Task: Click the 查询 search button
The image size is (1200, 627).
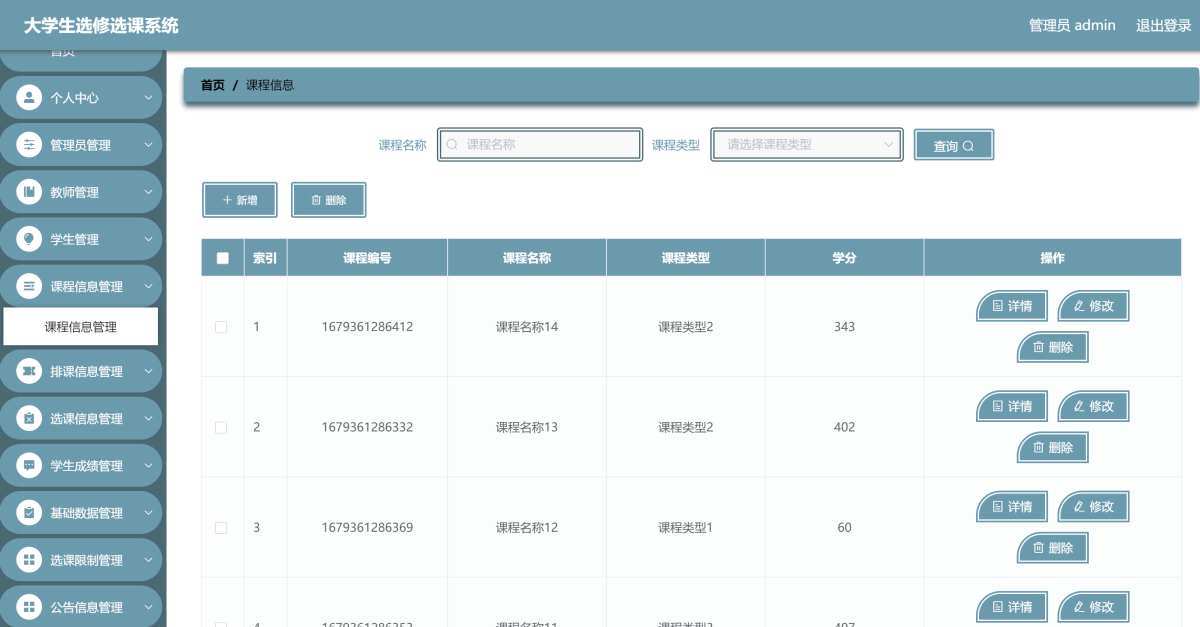Action: coord(953,145)
